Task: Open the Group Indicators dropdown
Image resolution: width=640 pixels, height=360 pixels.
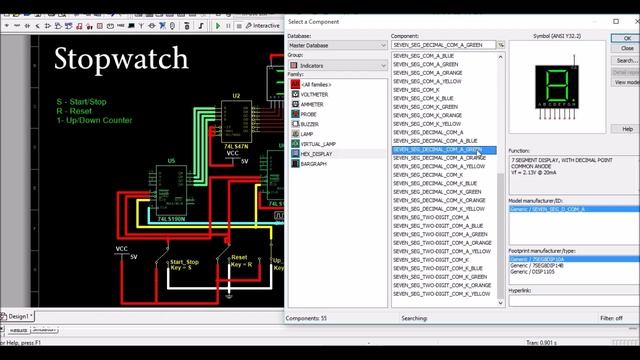Action: 338,65
